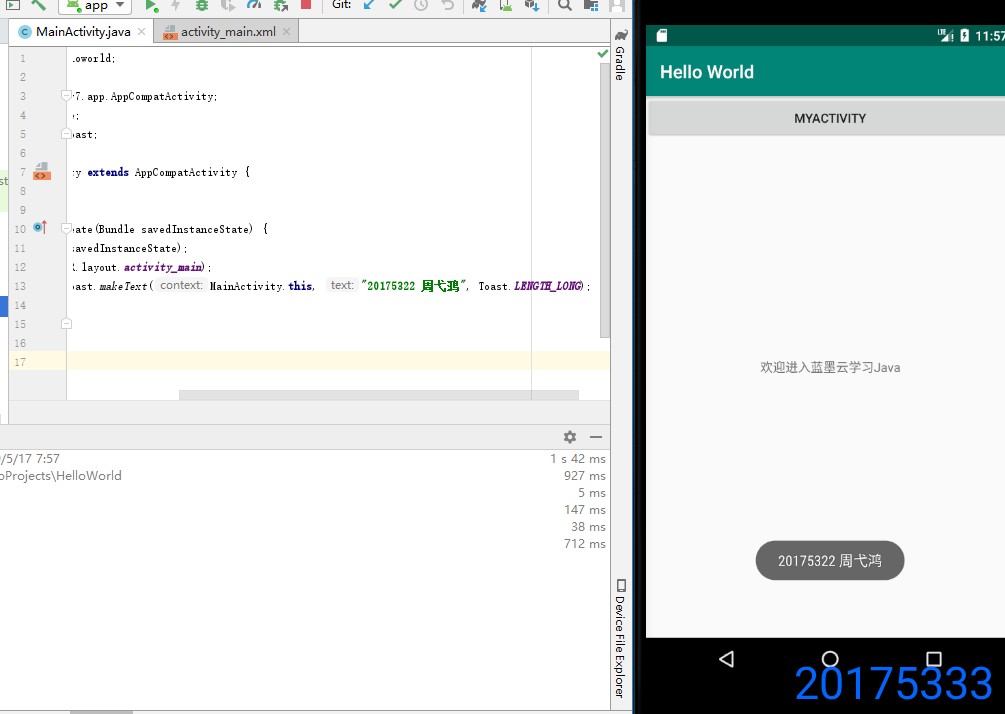Show Git history with the clock icon
The image size is (1005, 714).
pos(421,6)
